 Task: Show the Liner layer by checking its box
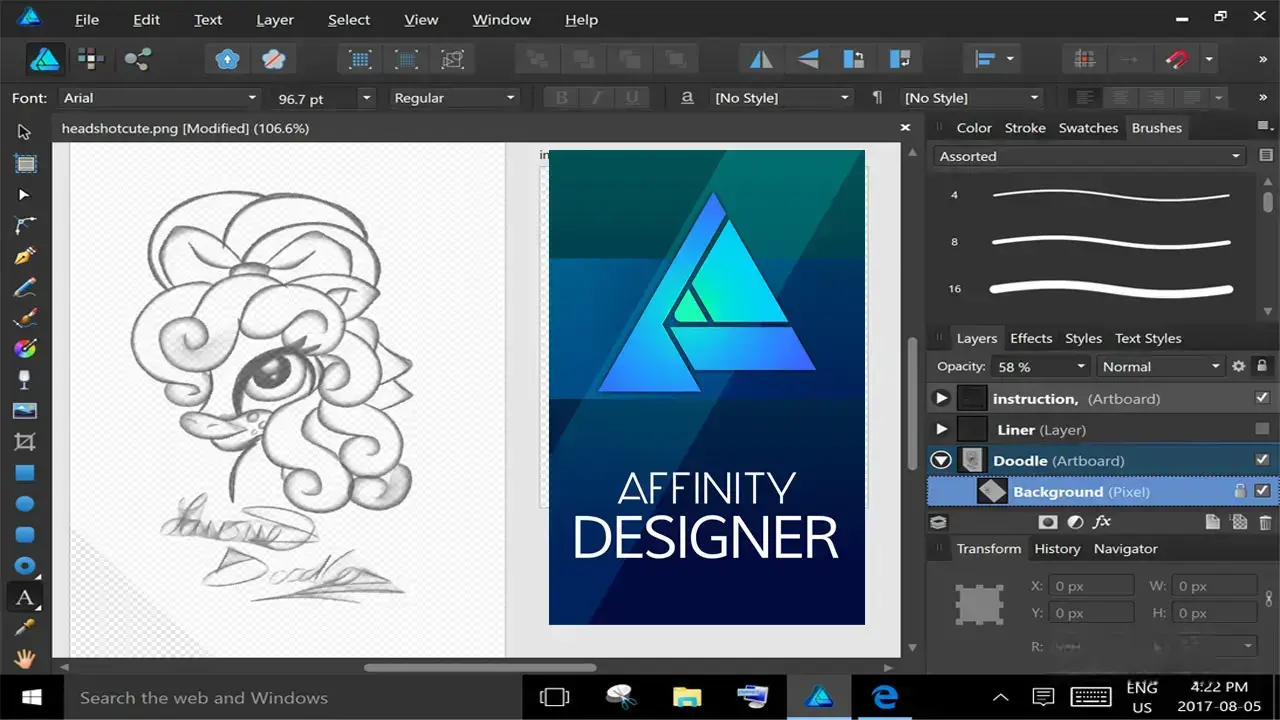click(x=1261, y=429)
